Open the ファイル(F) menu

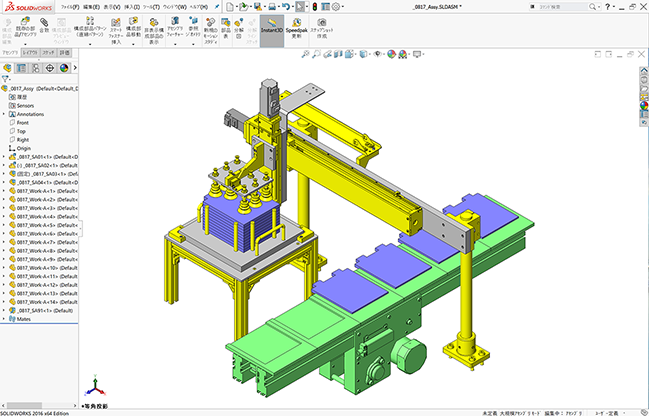[68, 6]
